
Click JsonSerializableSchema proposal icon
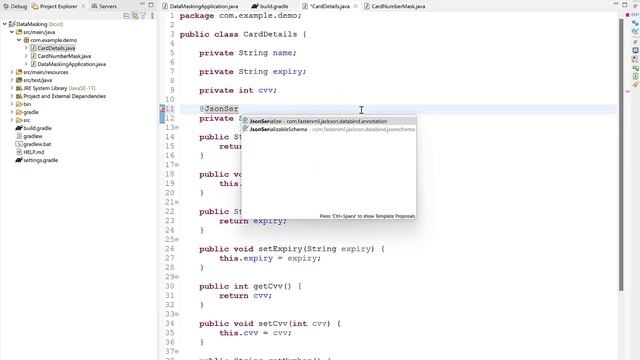point(245,129)
